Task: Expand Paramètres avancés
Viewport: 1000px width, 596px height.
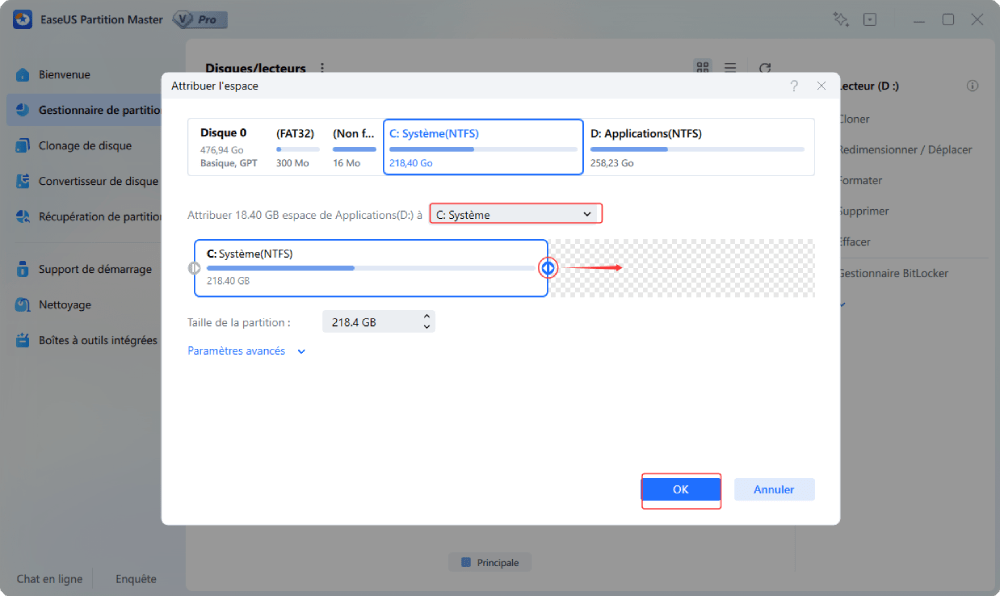Action: (246, 351)
